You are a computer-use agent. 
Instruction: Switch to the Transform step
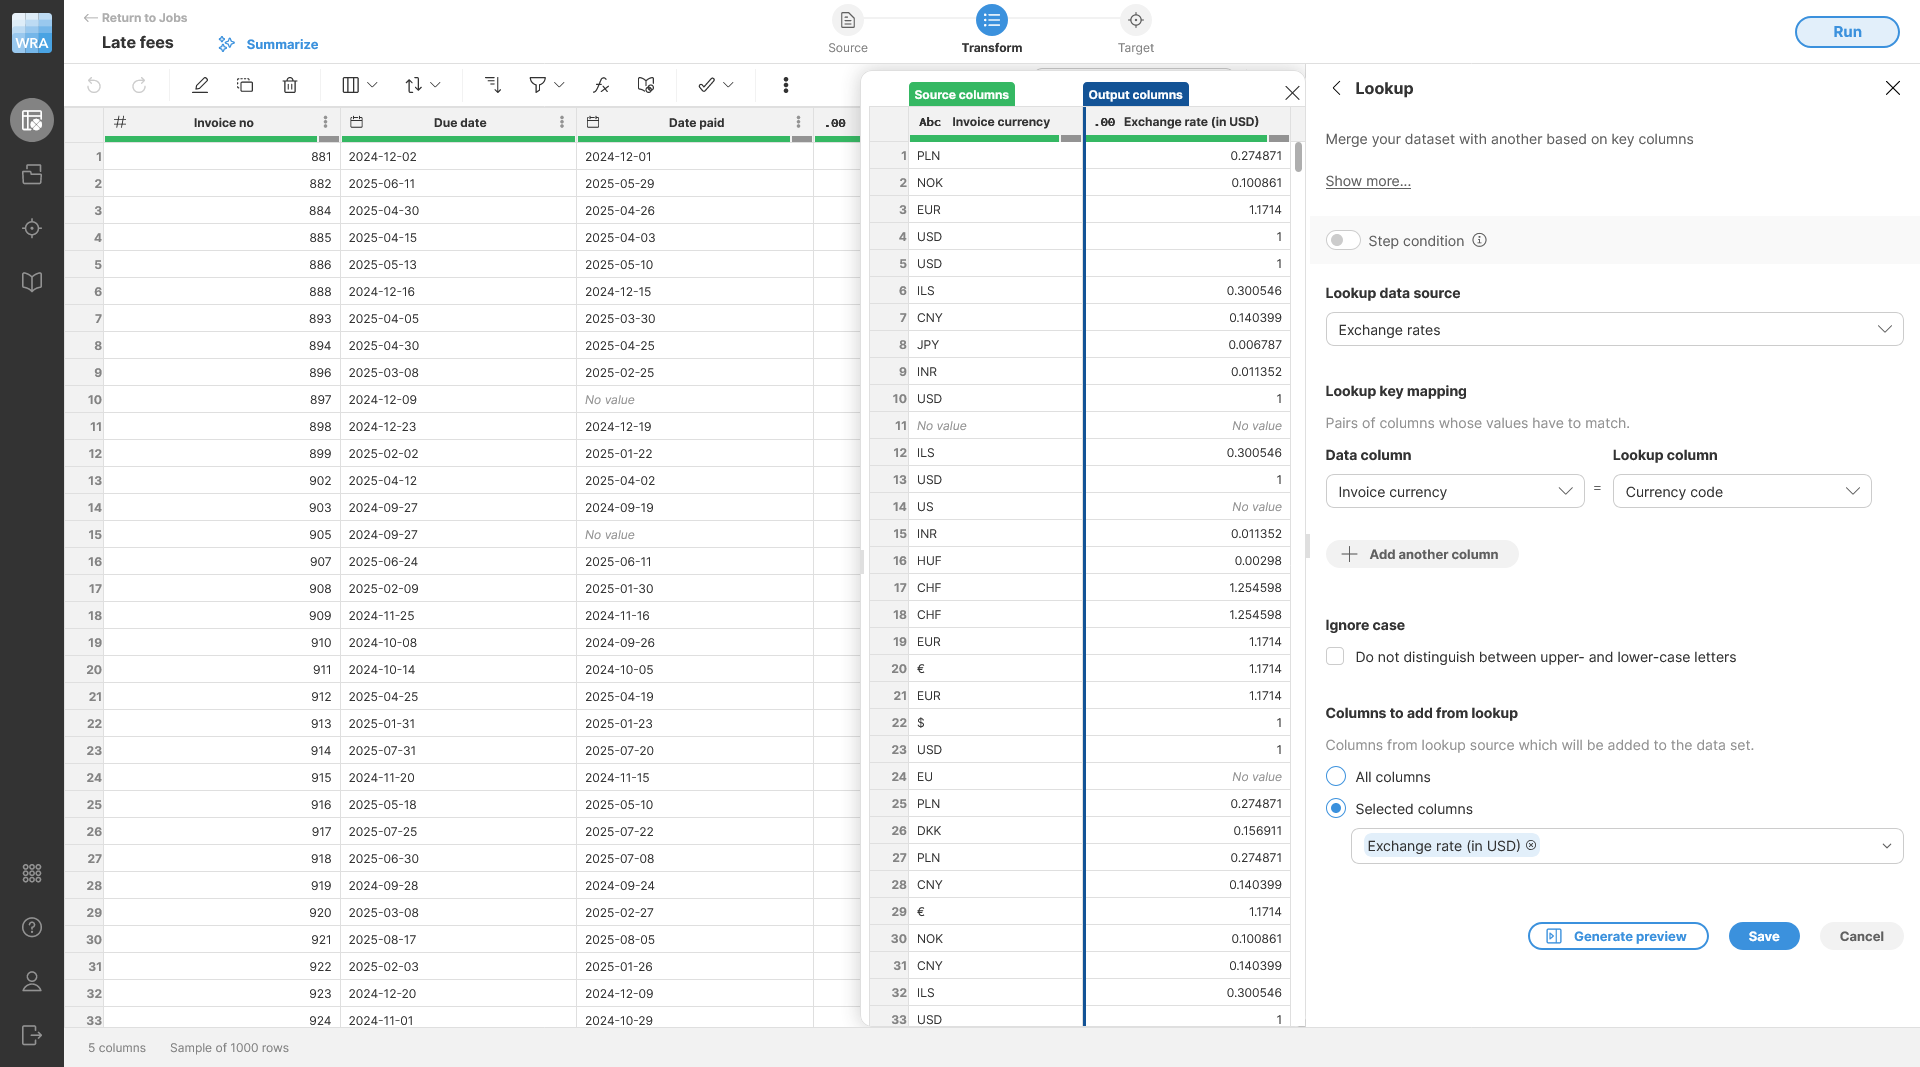tap(991, 20)
